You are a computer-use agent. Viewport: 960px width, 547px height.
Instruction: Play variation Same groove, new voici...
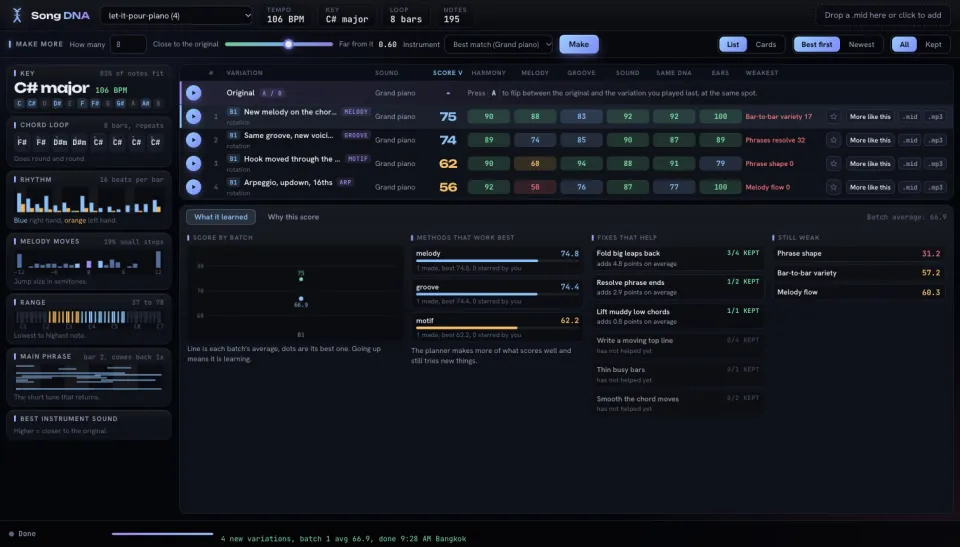click(x=193, y=140)
